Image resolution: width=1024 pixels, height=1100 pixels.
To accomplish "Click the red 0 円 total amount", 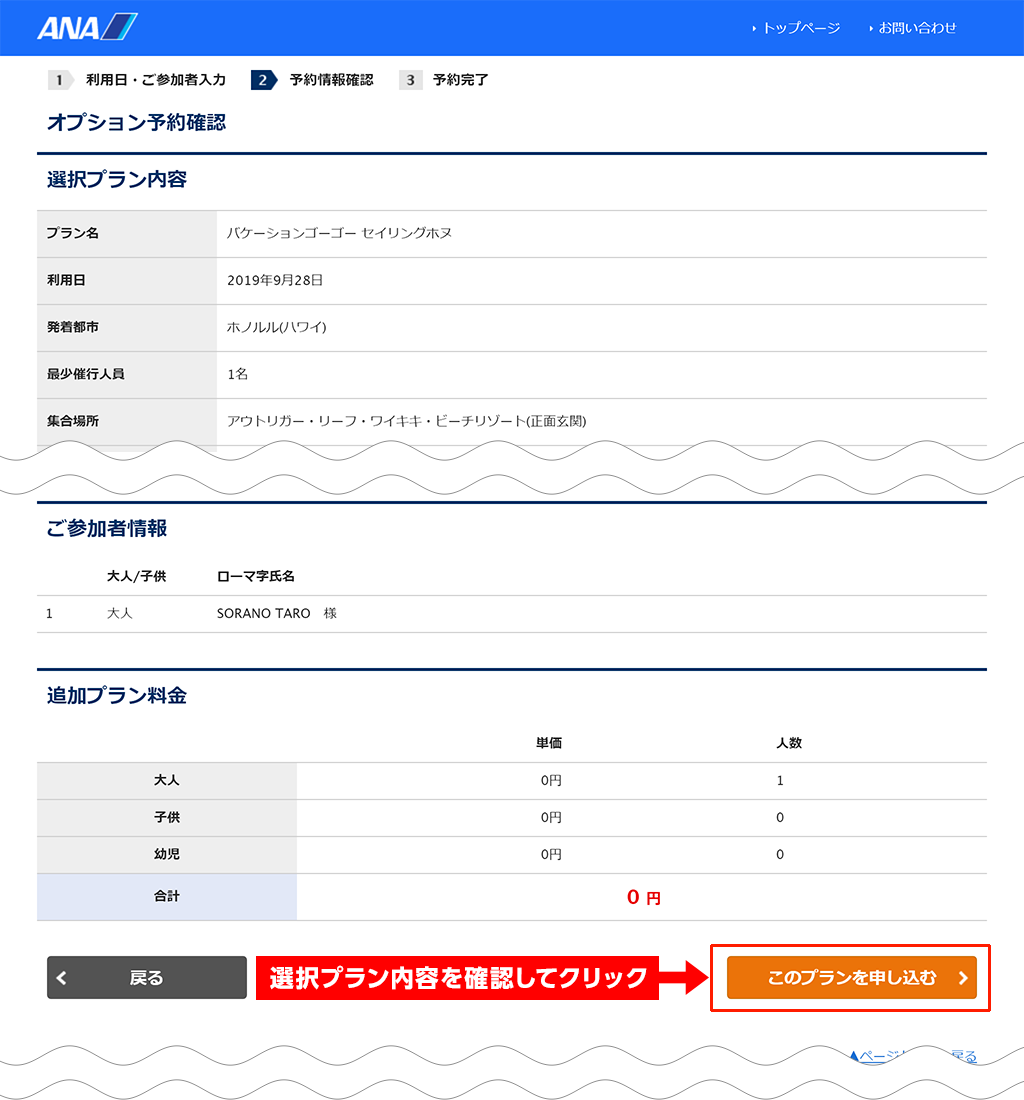I will [x=643, y=898].
